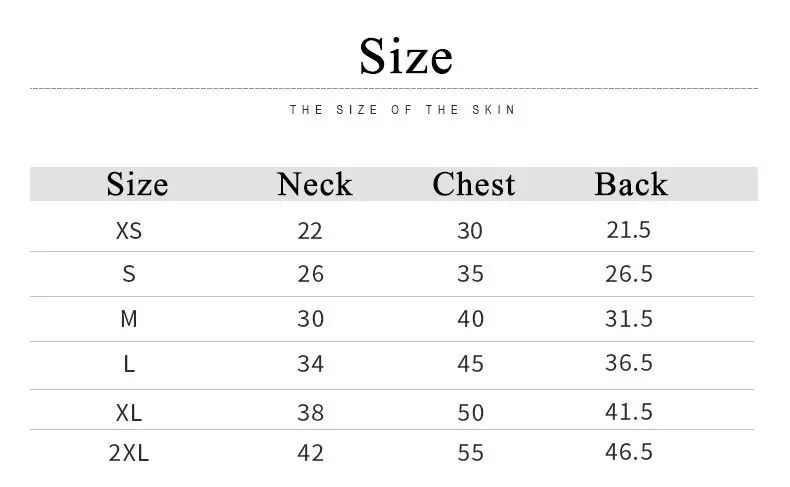Click the XL chest value 50
The height and width of the screenshot is (487, 790).
coord(470,412)
